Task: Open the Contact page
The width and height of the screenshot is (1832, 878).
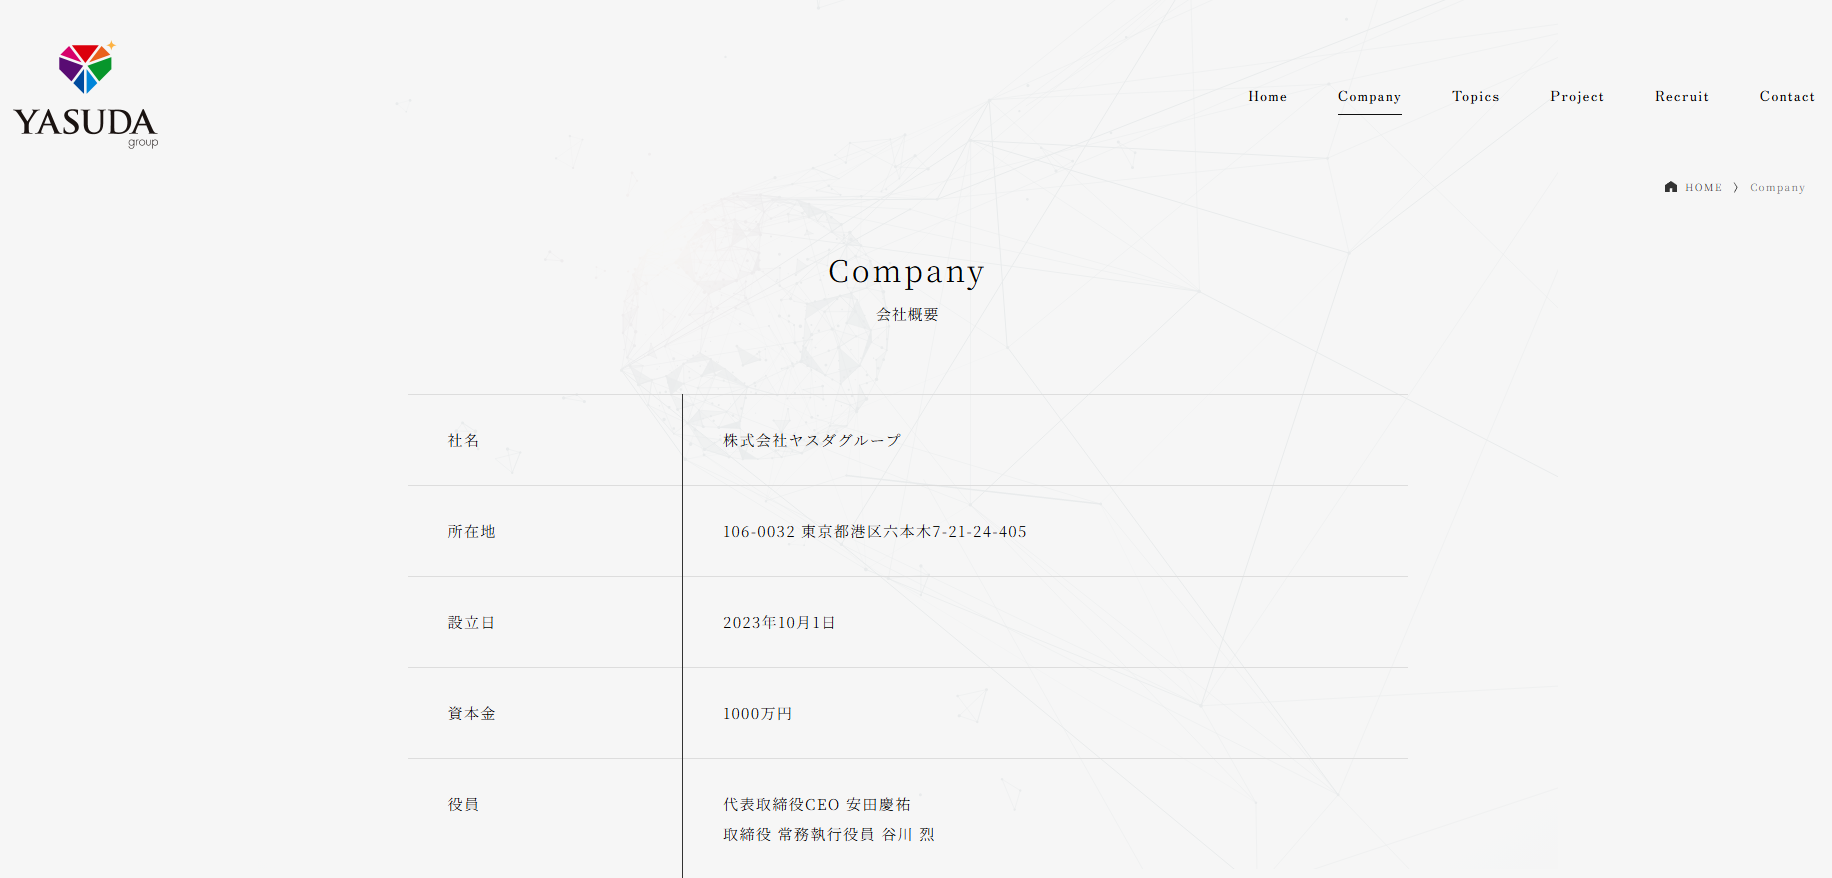Action: tap(1787, 97)
